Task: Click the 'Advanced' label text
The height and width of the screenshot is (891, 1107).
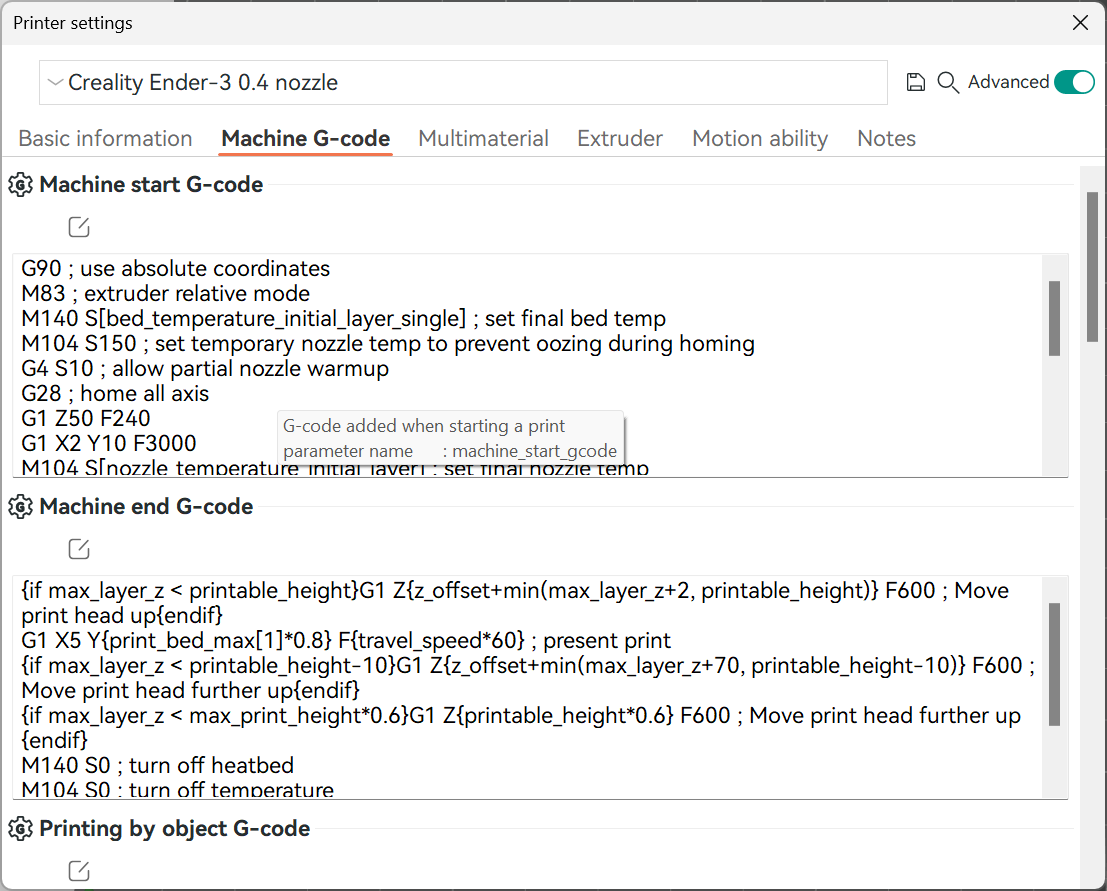Action: point(1008,82)
